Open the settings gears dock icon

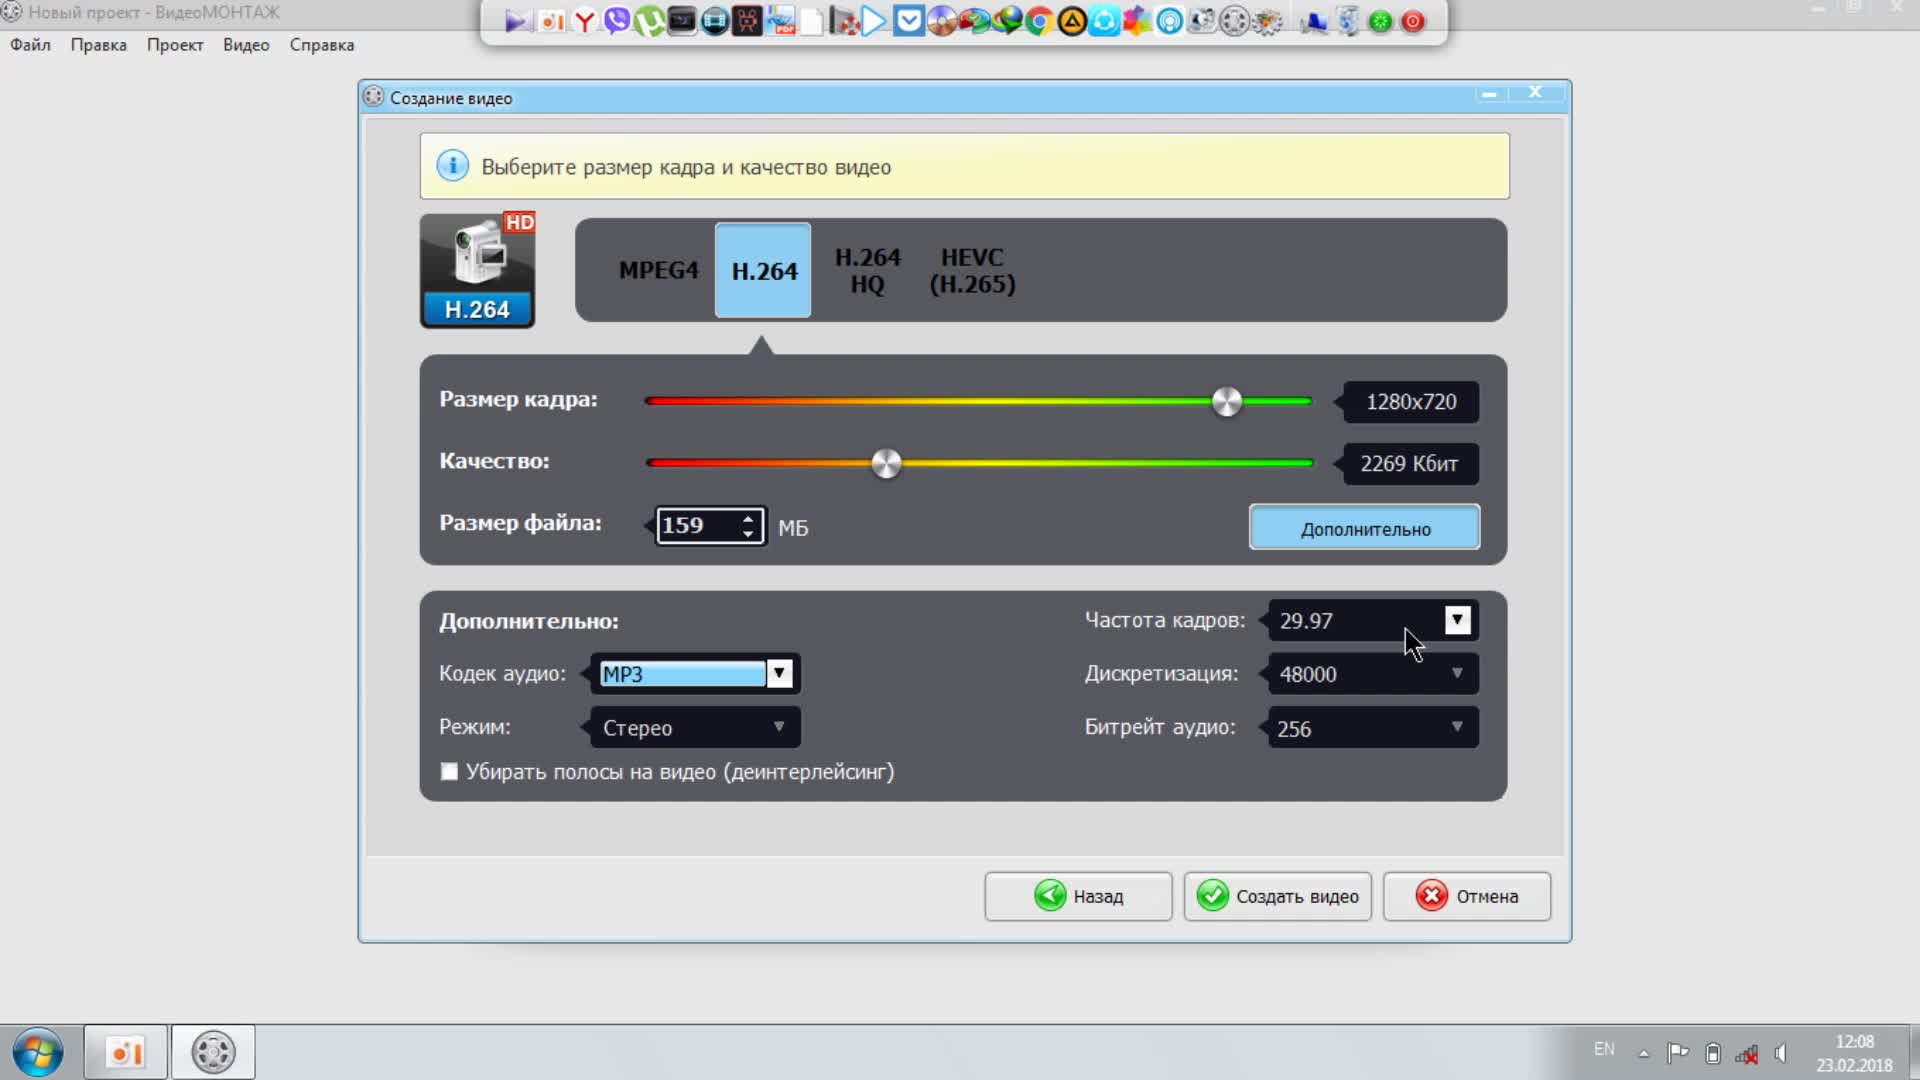[1267, 21]
